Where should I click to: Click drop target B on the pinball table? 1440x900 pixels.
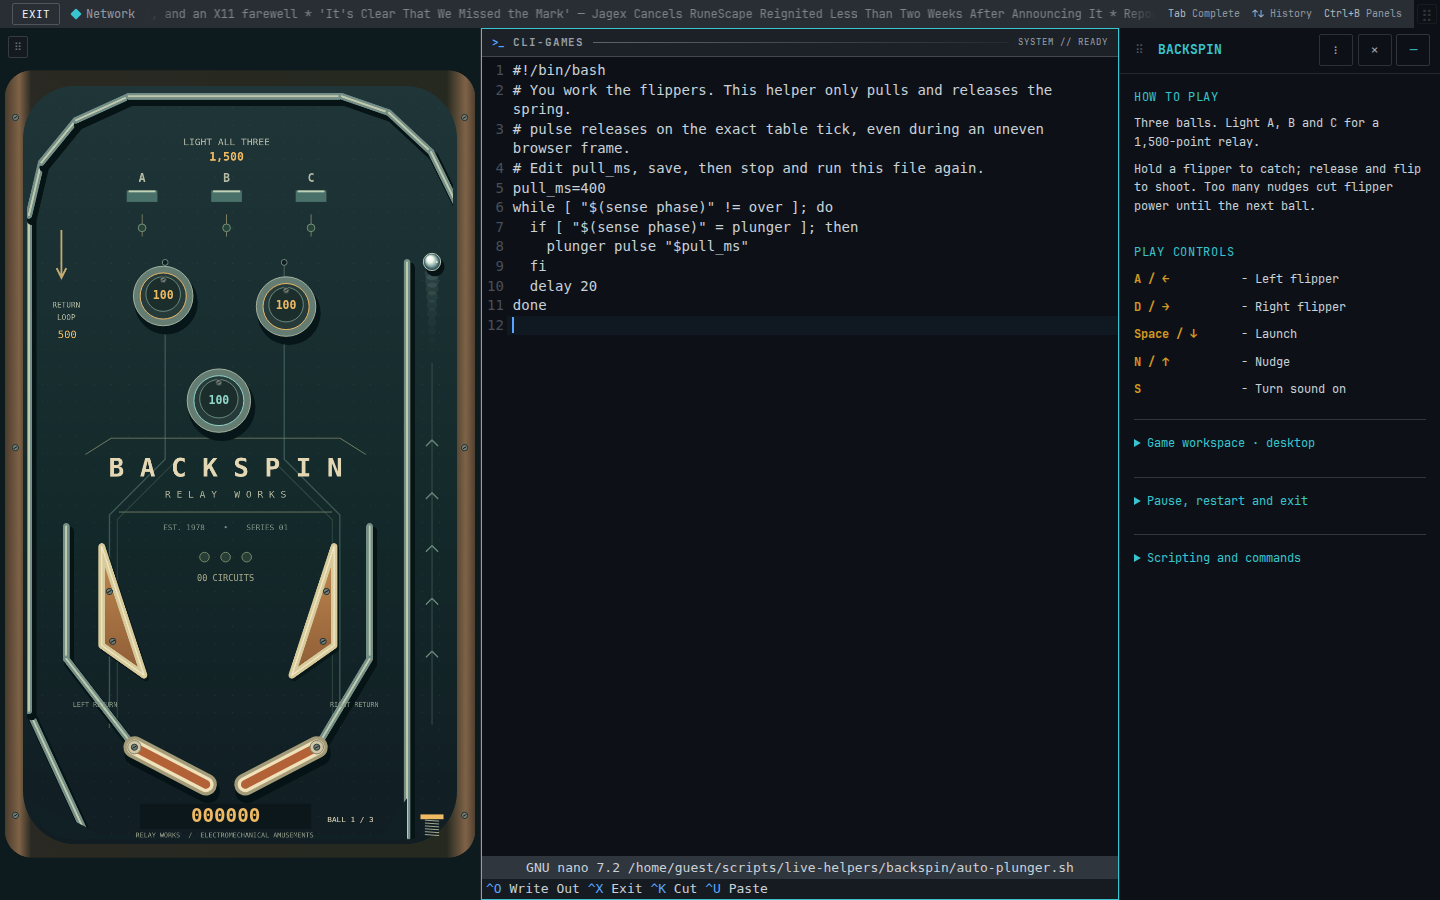coord(227,196)
